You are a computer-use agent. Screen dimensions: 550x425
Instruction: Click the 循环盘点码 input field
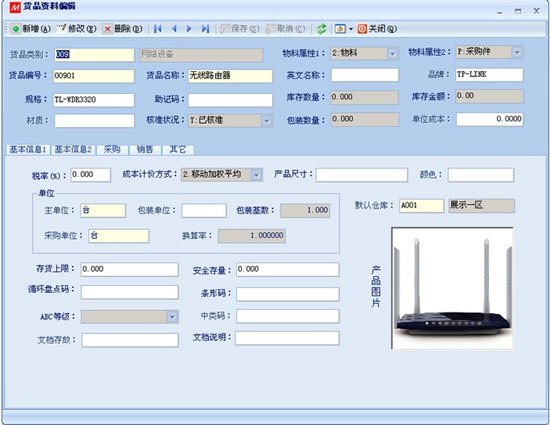click(x=129, y=292)
